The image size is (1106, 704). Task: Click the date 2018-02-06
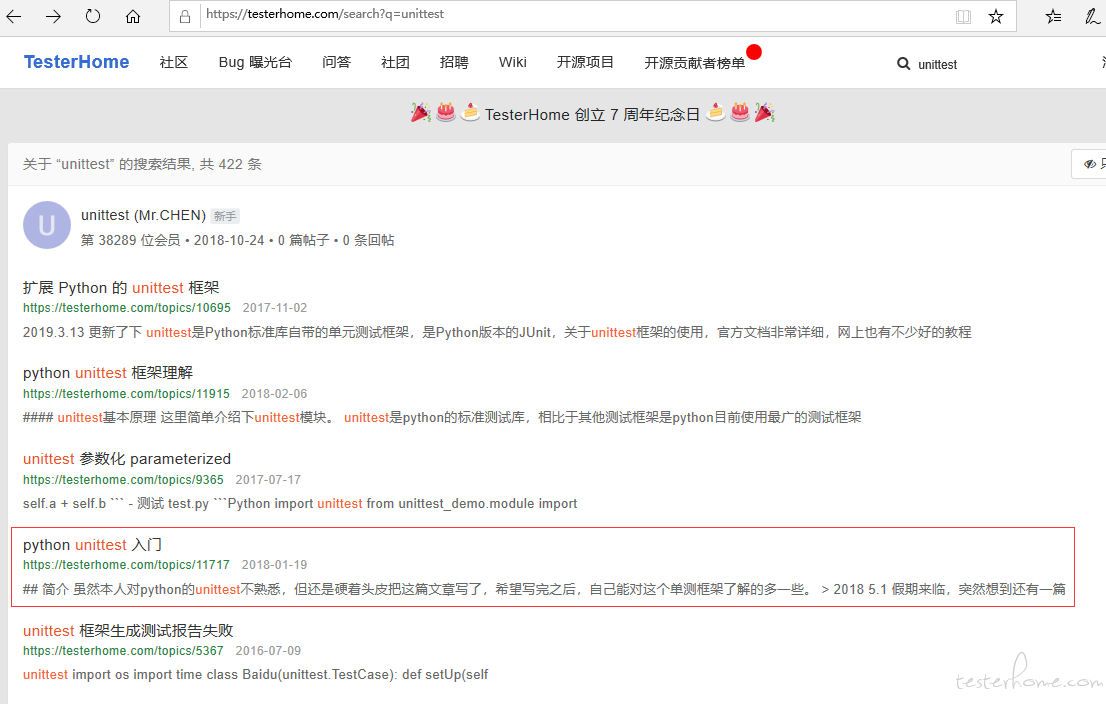274,394
